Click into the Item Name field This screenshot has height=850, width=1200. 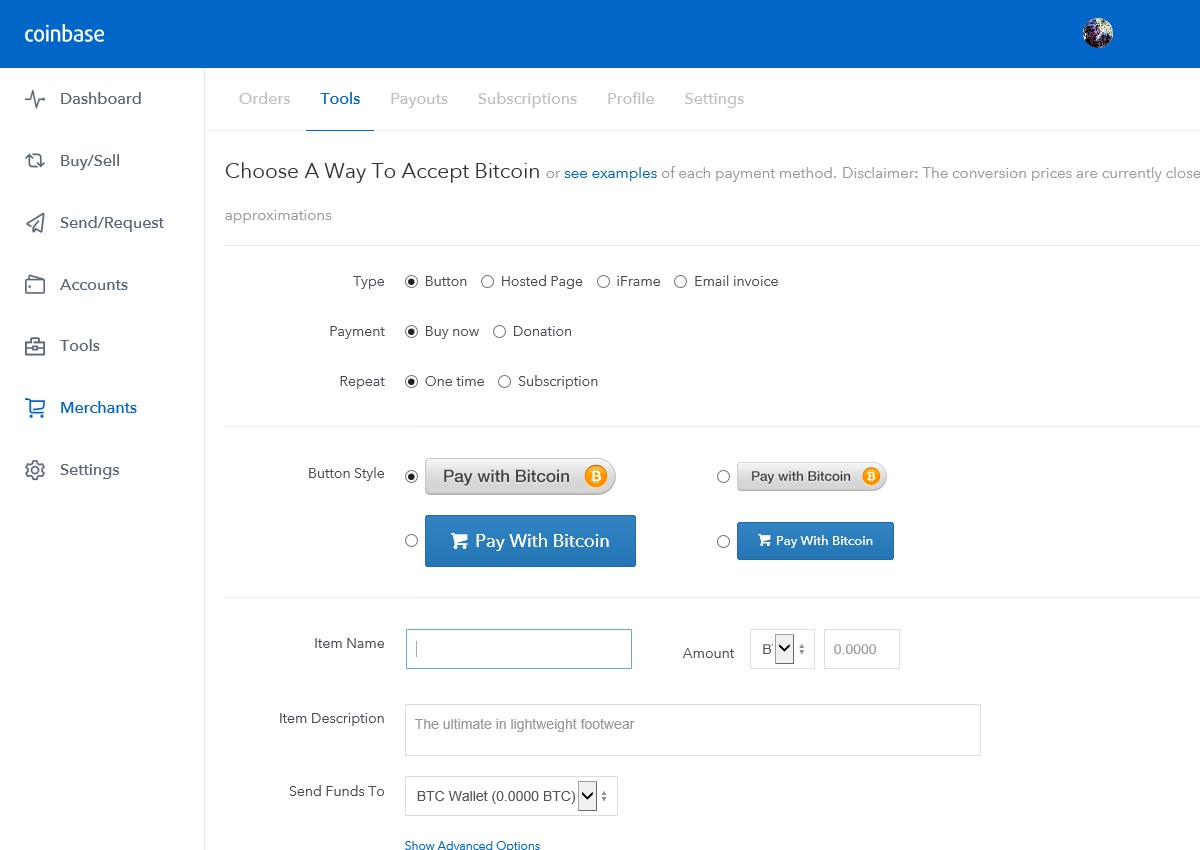[519, 649]
